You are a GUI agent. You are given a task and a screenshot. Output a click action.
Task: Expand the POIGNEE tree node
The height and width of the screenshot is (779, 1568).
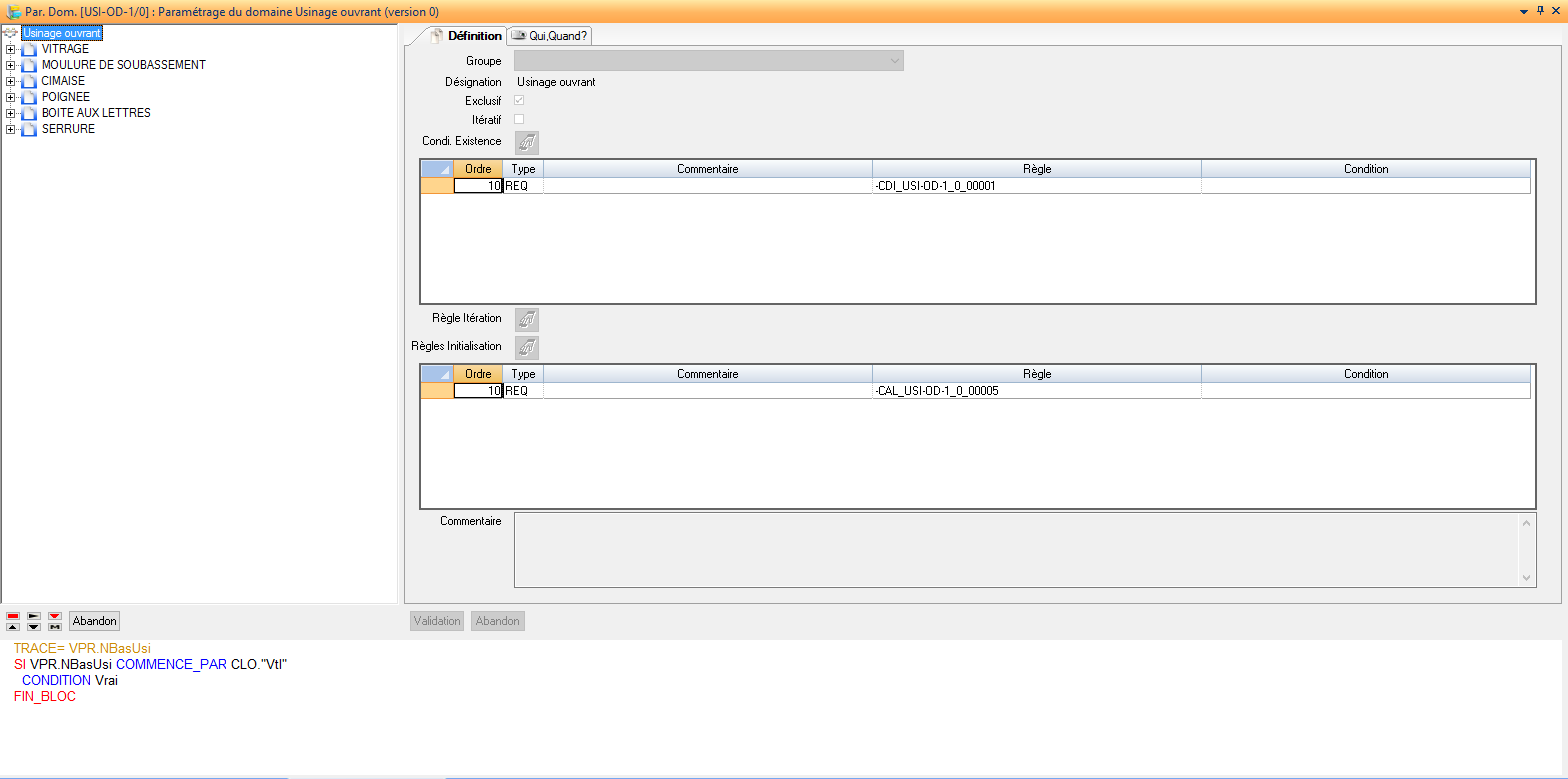(x=10, y=97)
